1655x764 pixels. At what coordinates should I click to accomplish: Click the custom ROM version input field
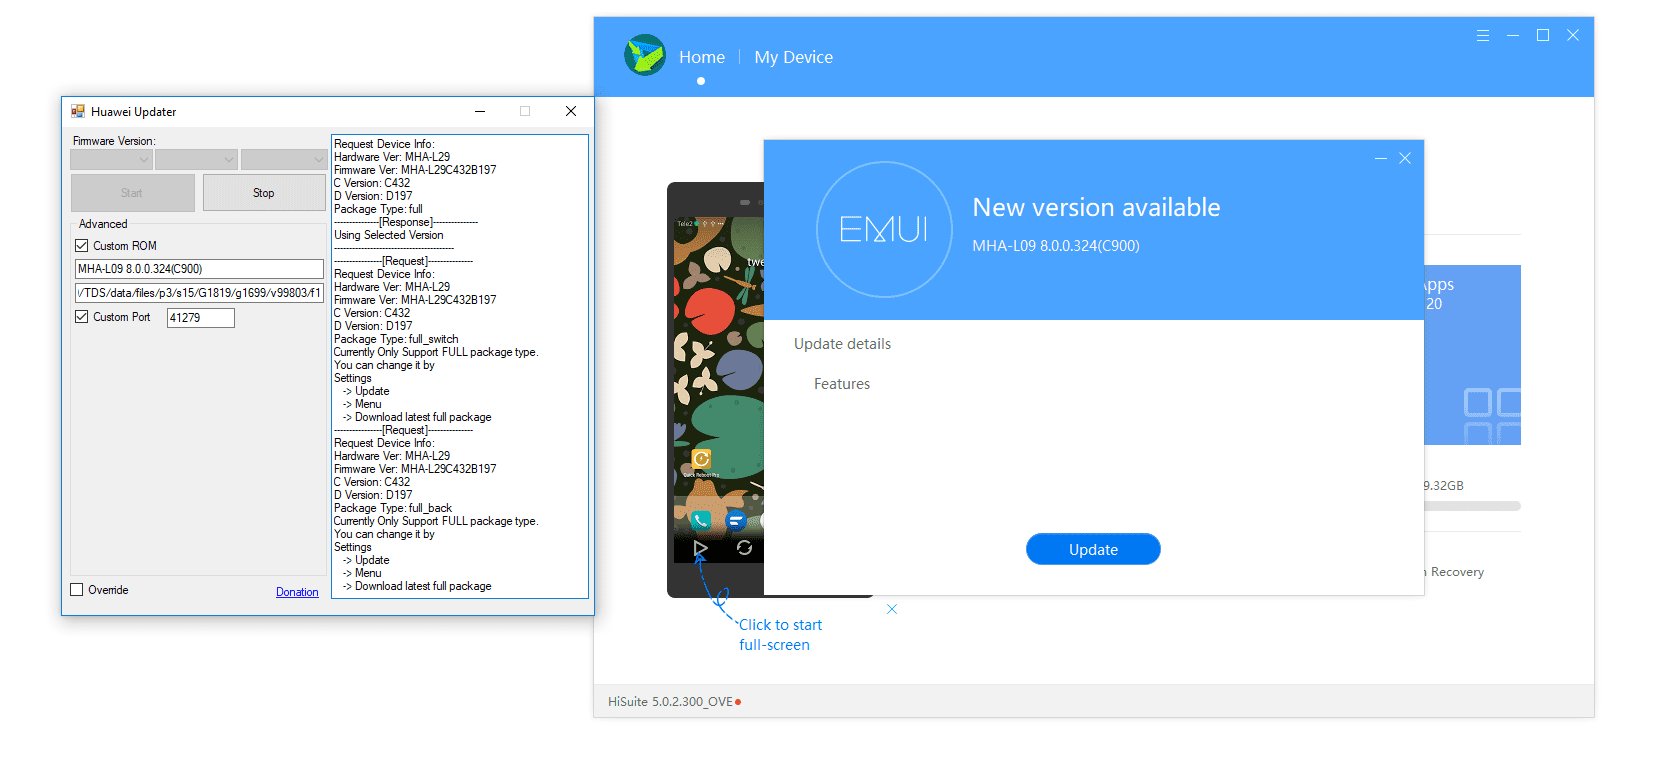pos(199,269)
